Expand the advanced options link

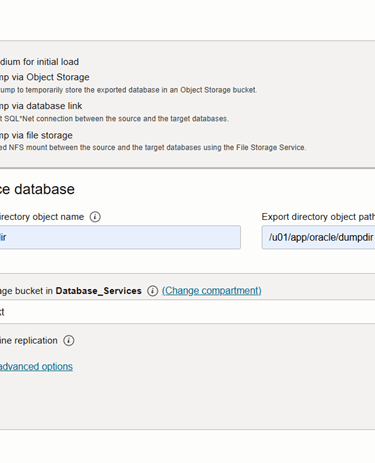36,367
